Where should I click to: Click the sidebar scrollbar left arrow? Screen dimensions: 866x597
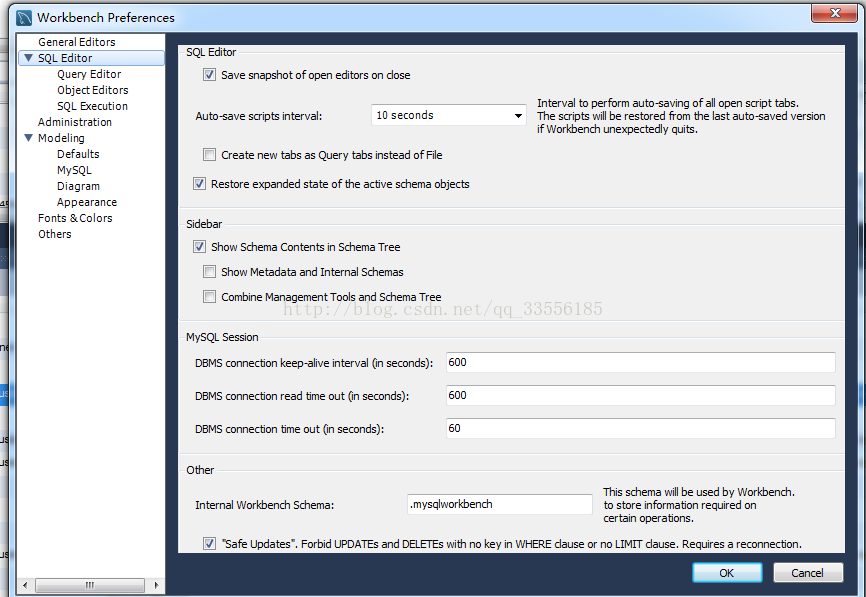click(25, 585)
